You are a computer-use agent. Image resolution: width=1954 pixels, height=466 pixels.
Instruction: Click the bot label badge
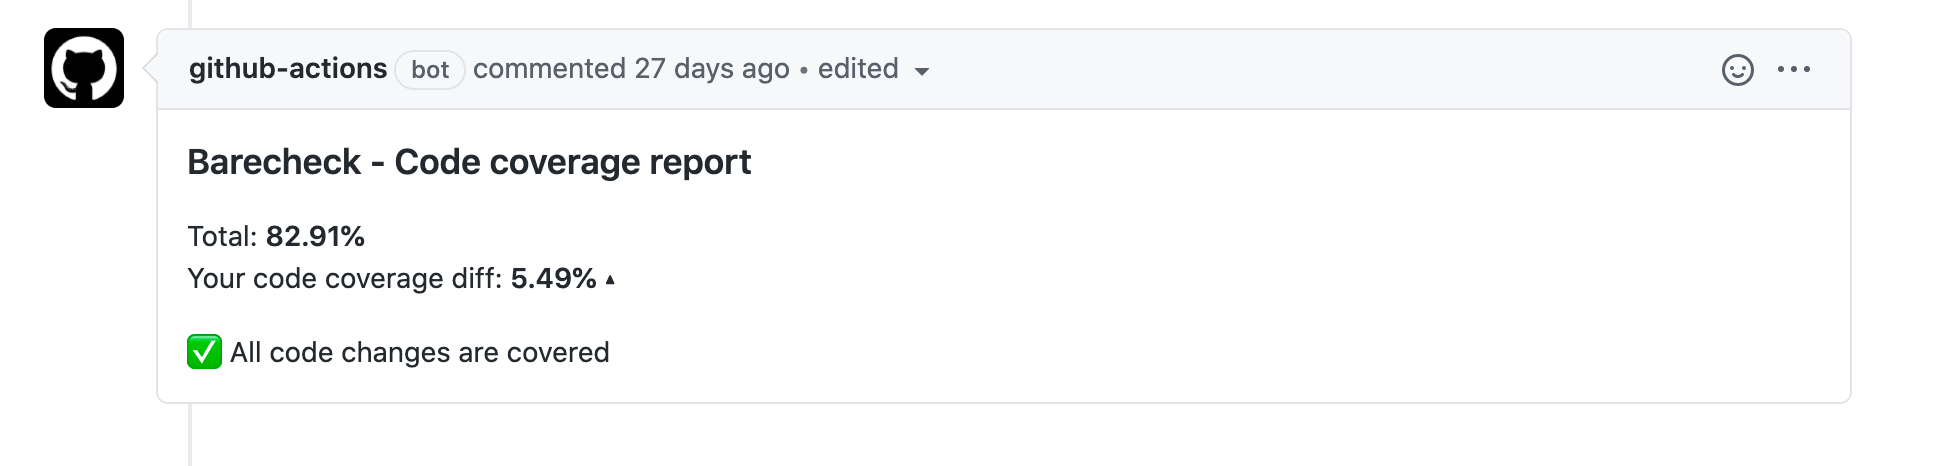(430, 70)
